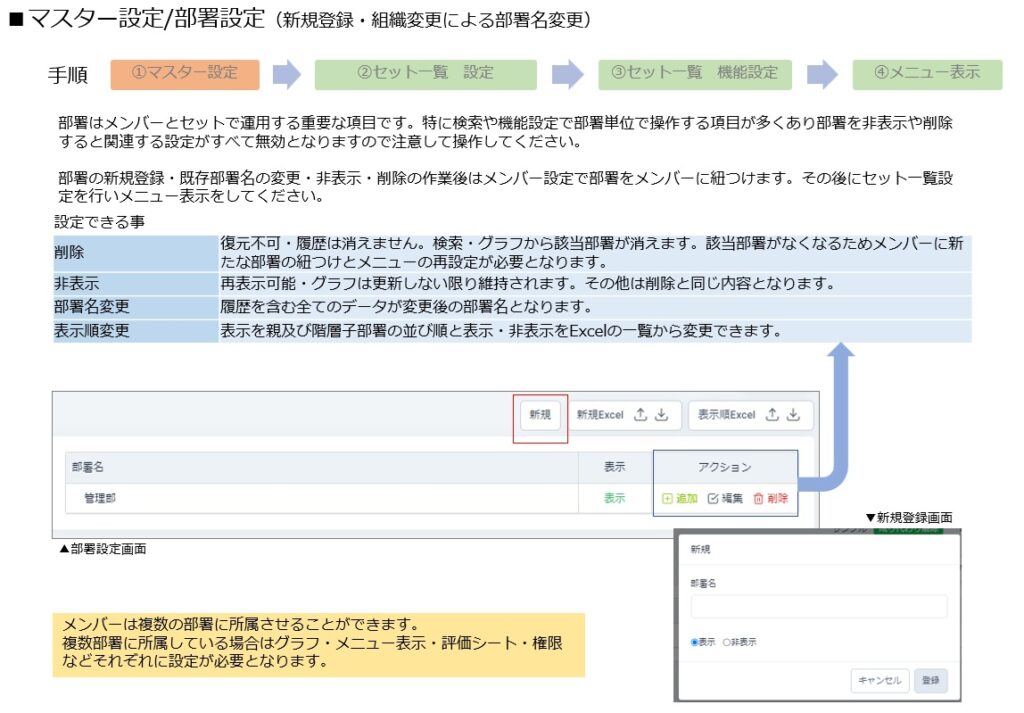Open step ①マスター設定
This screenshot has height=713, width=1024.
pos(185,73)
